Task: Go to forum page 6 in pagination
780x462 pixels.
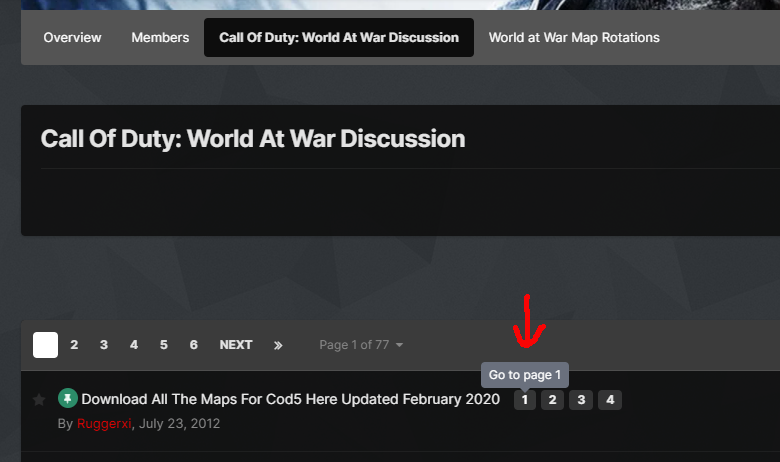Action: click(194, 345)
